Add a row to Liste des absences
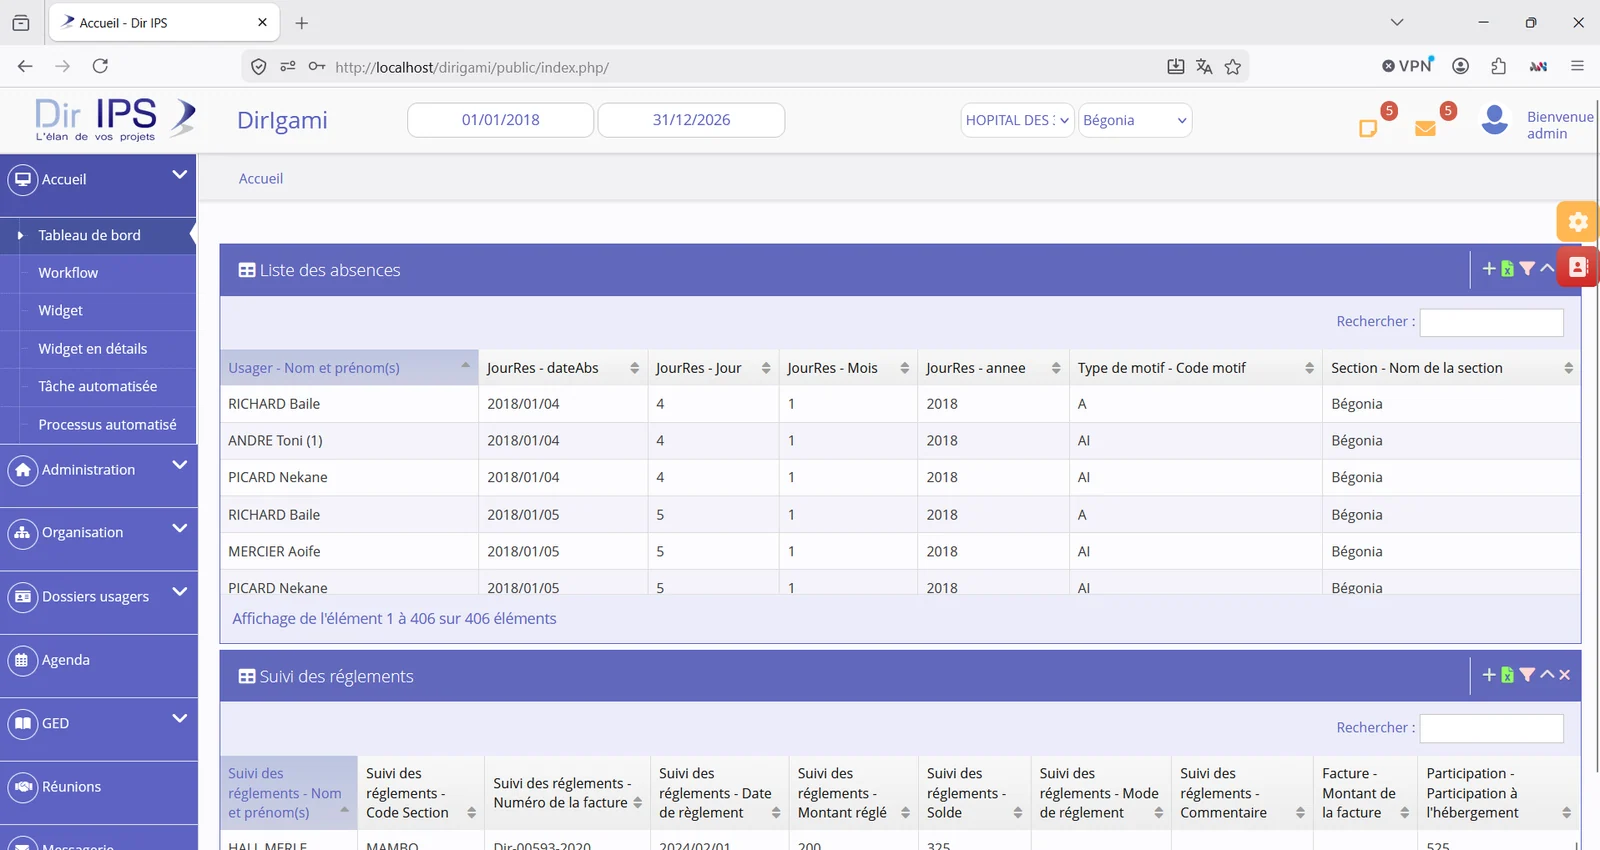The width and height of the screenshot is (1600, 850). click(1489, 268)
